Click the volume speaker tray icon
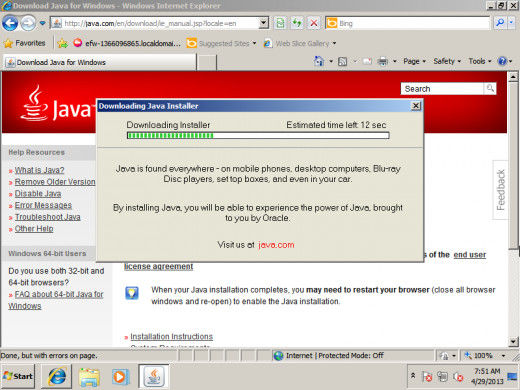The image size is (520, 390). [459, 377]
